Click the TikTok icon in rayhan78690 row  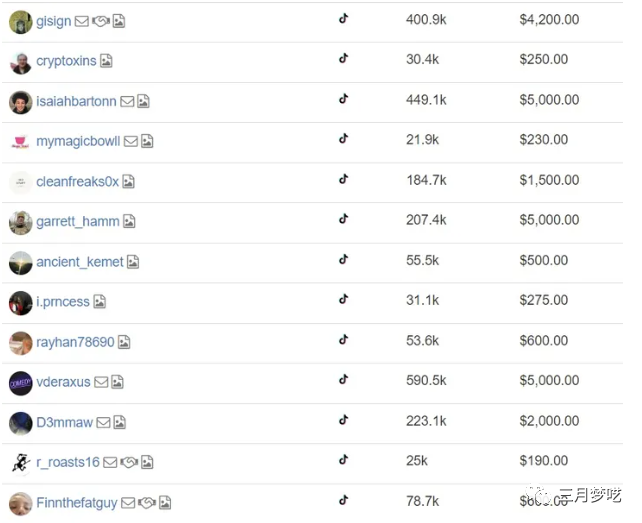[x=343, y=339]
